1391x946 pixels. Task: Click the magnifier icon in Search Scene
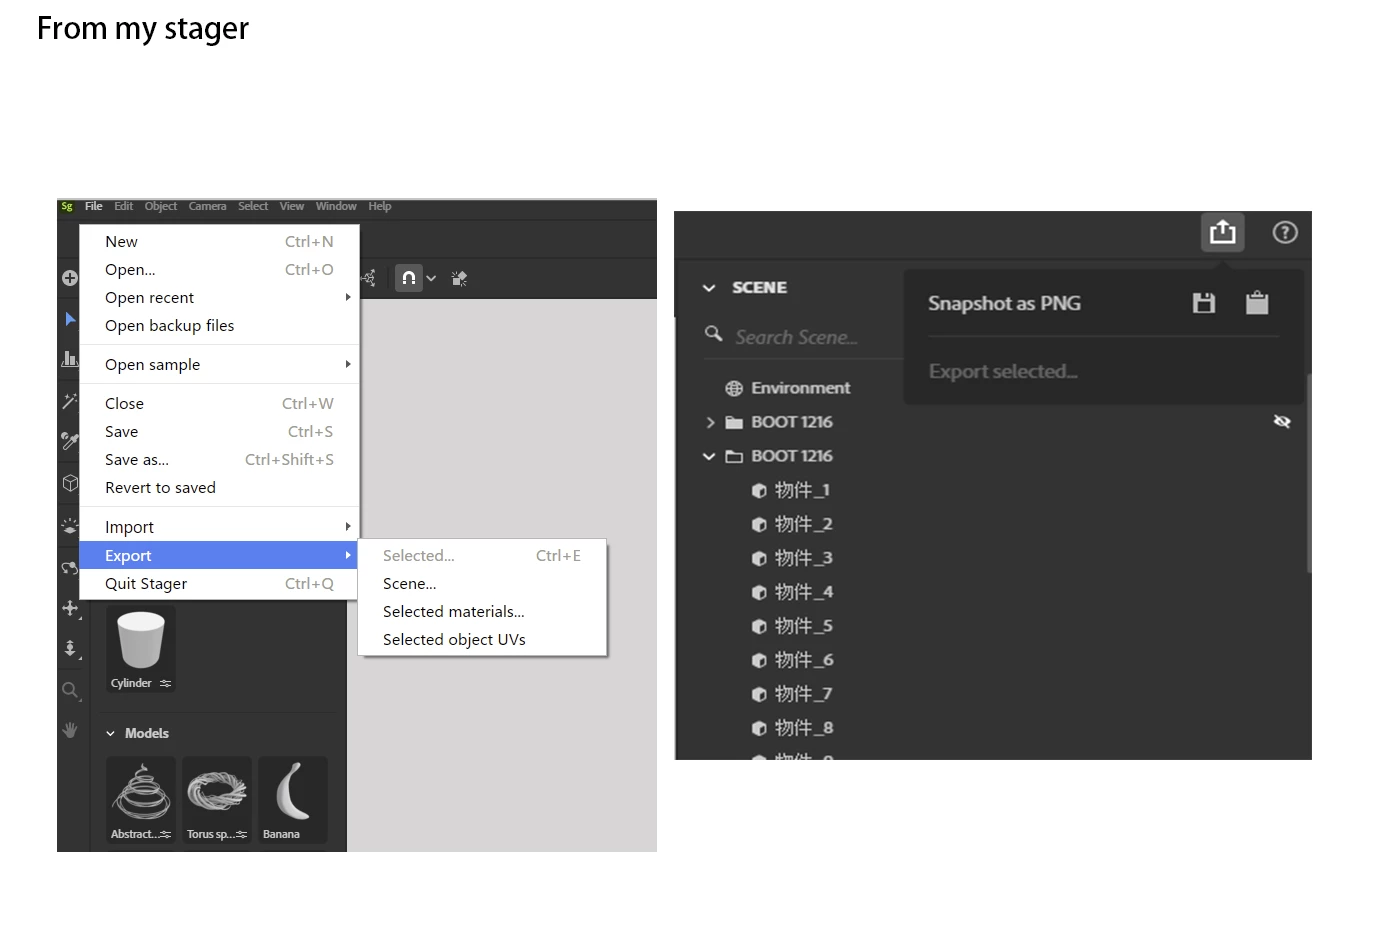pyautogui.click(x=713, y=333)
